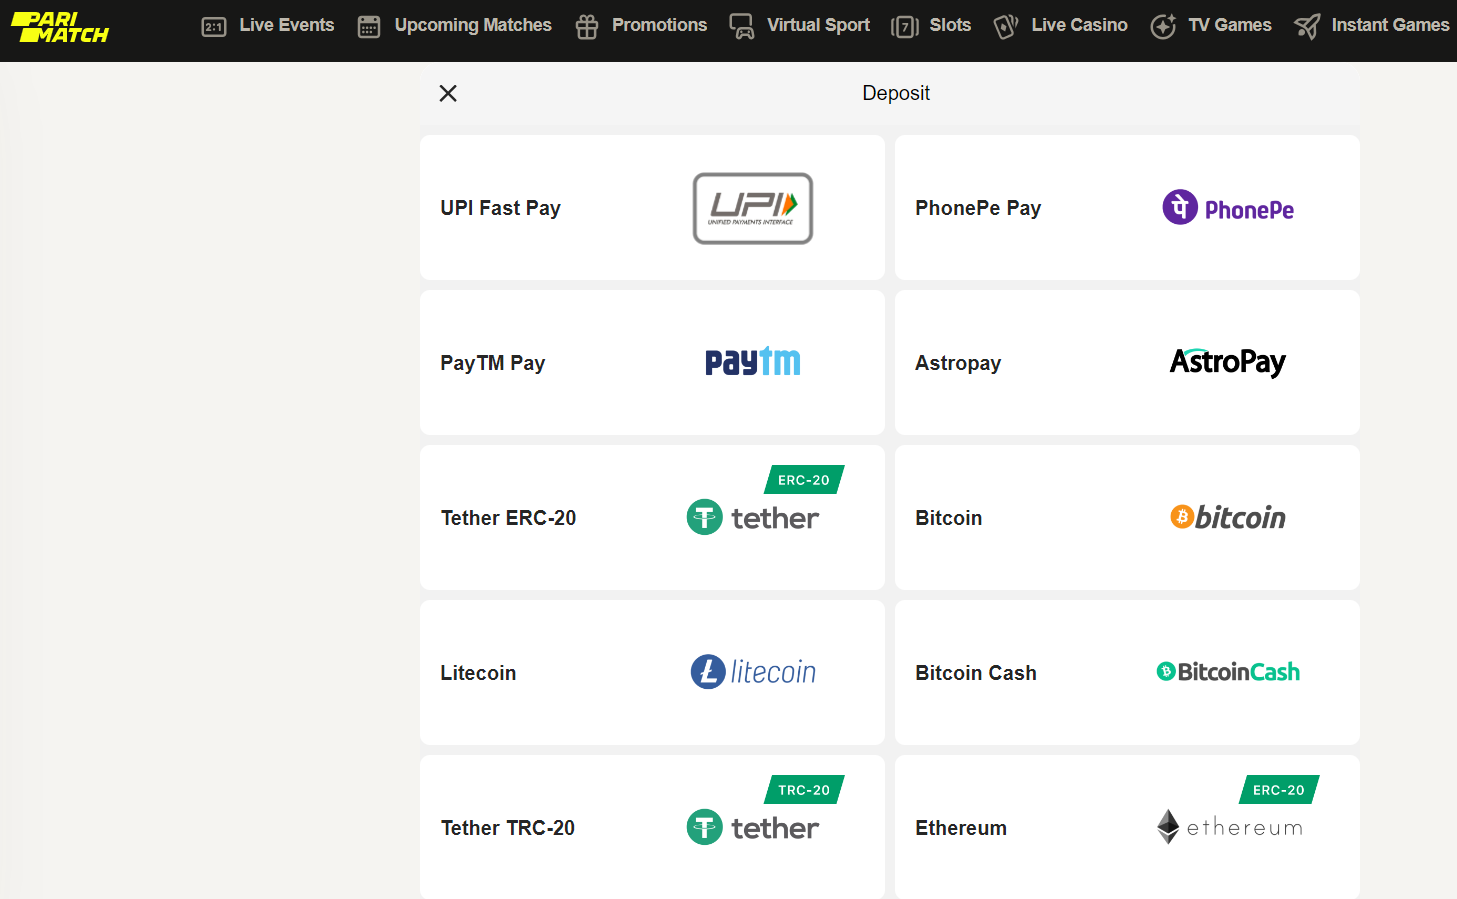Click the Ethereum logo
1457x899 pixels.
click(1230, 827)
